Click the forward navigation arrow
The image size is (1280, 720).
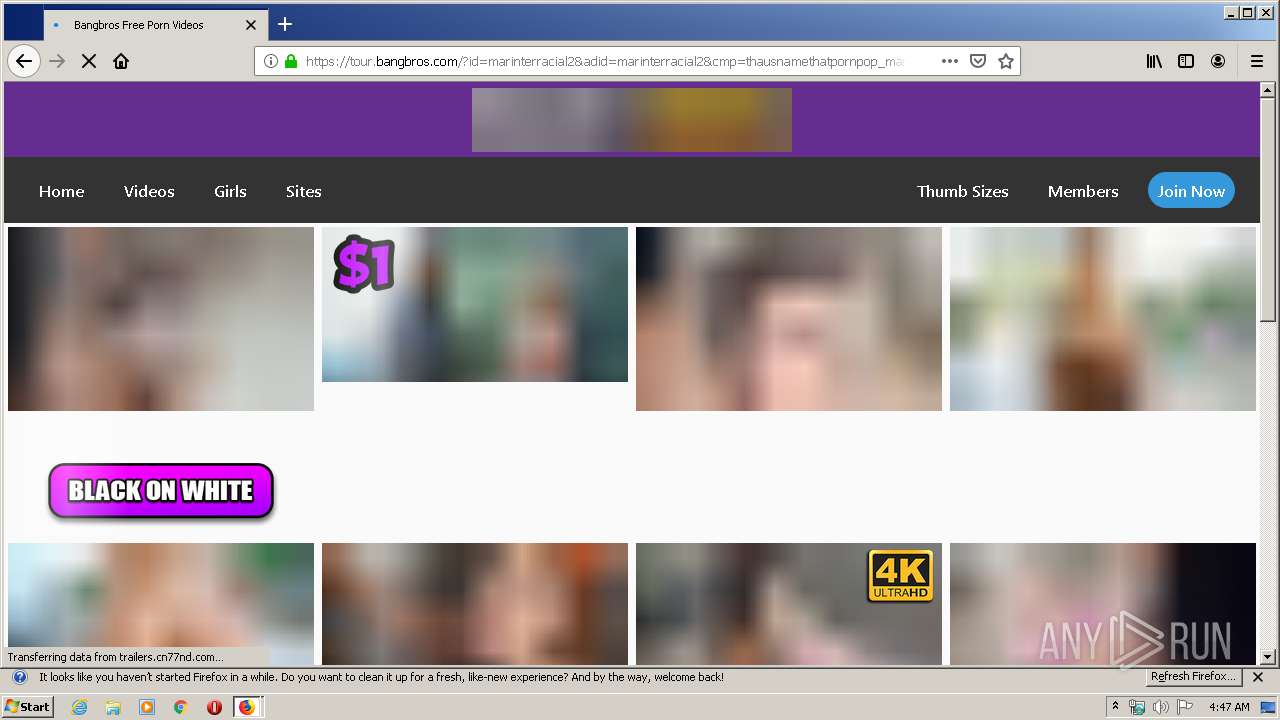click(x=57, y=61)
